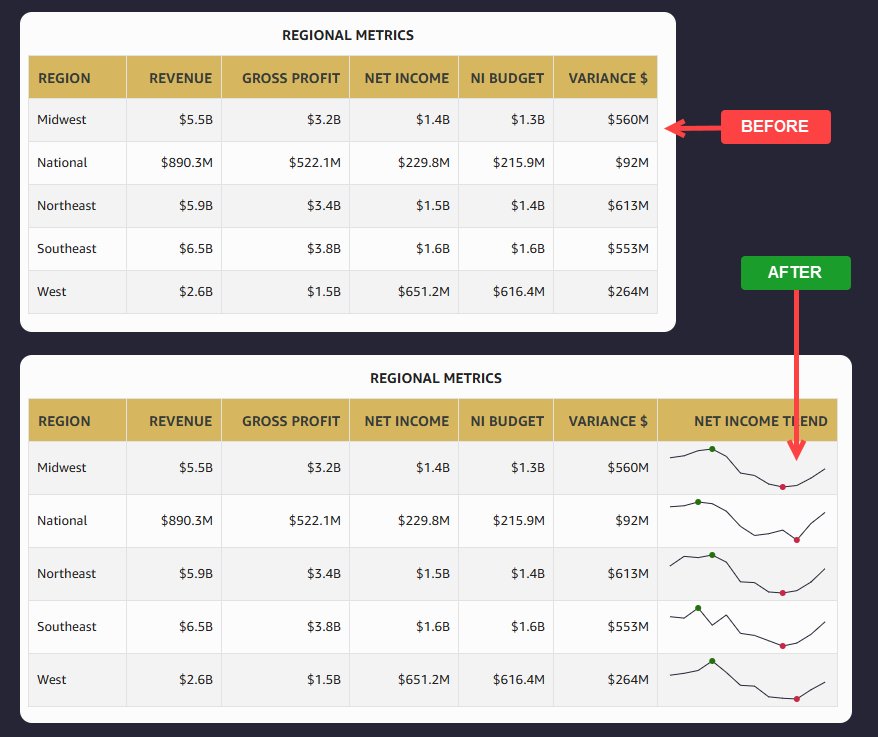Click Midwest revenue $5.5B in lower table
Viewport: 878px width, 737px height.
point(196,468)
